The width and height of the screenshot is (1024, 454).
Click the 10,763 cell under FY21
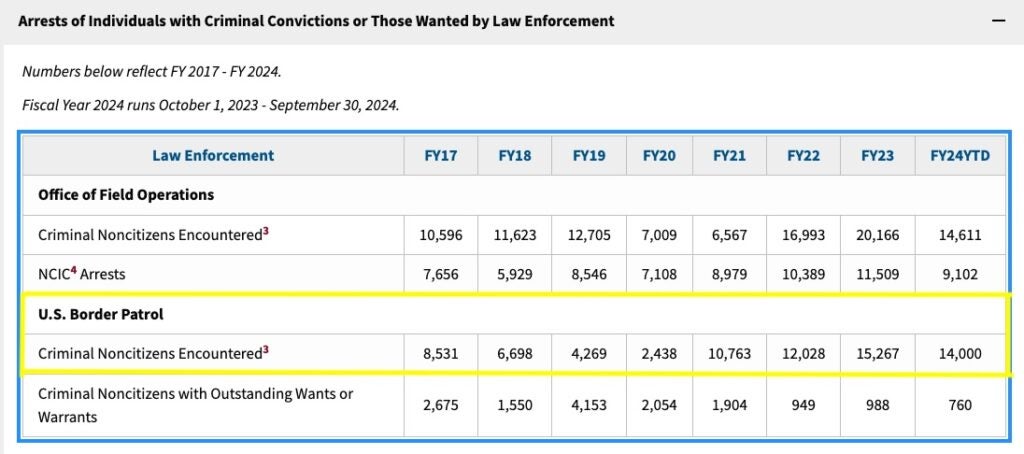tap(730, 352)
